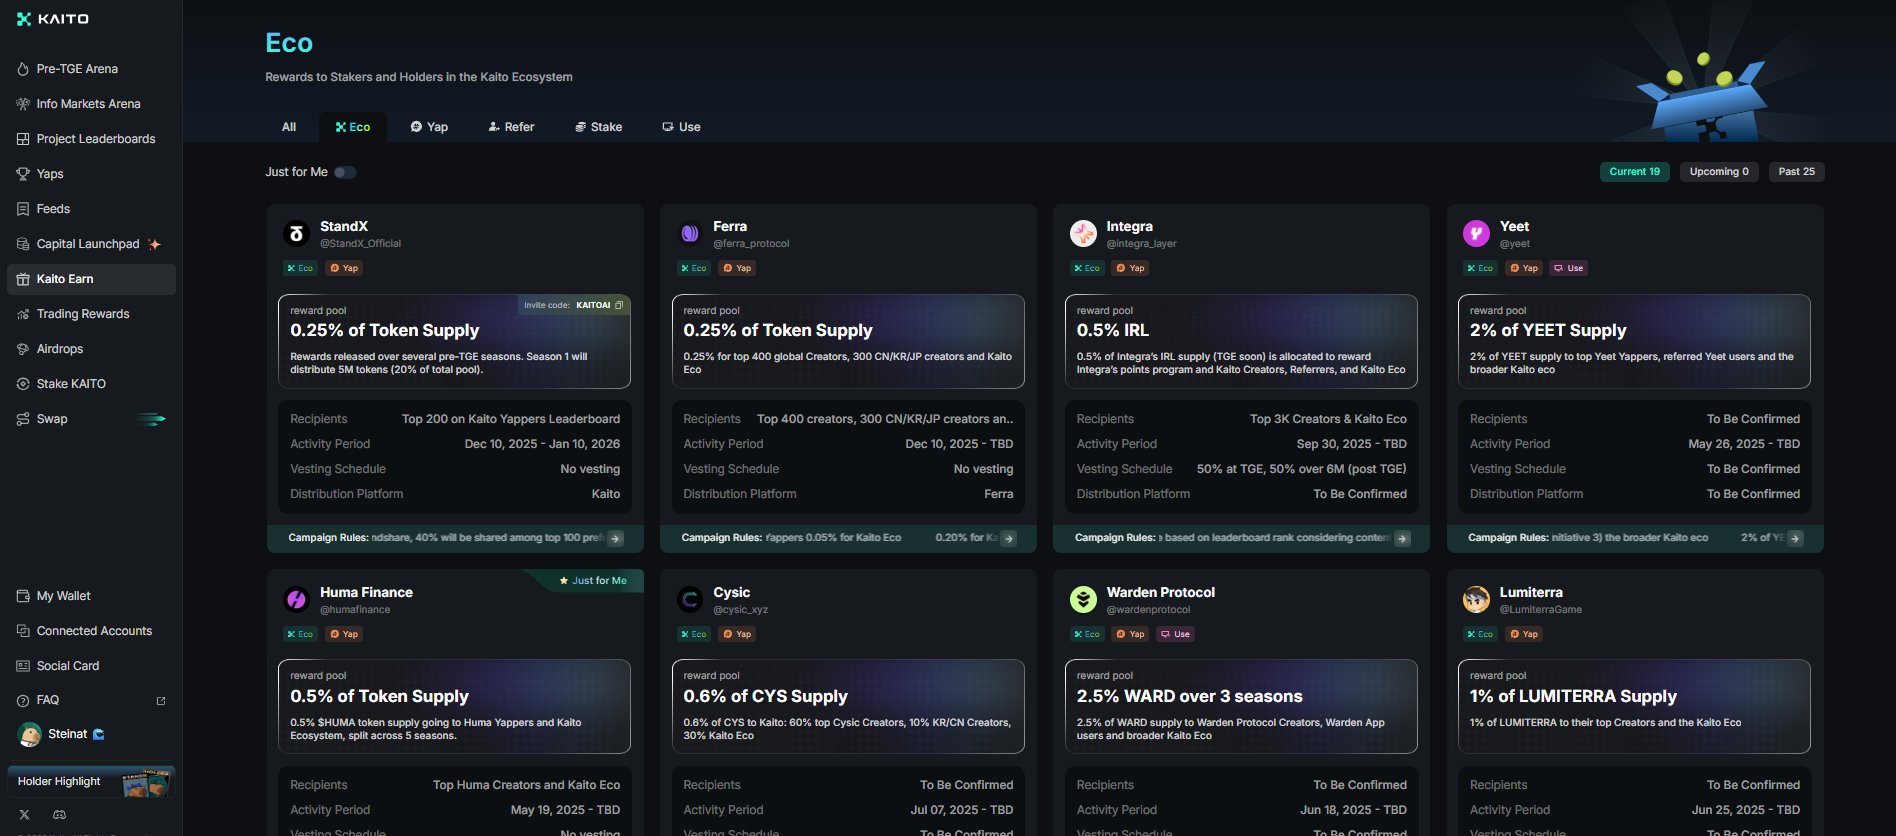Click the Project Leaderboards sidebar icon
1896x836 pixels.
(23, 139)
